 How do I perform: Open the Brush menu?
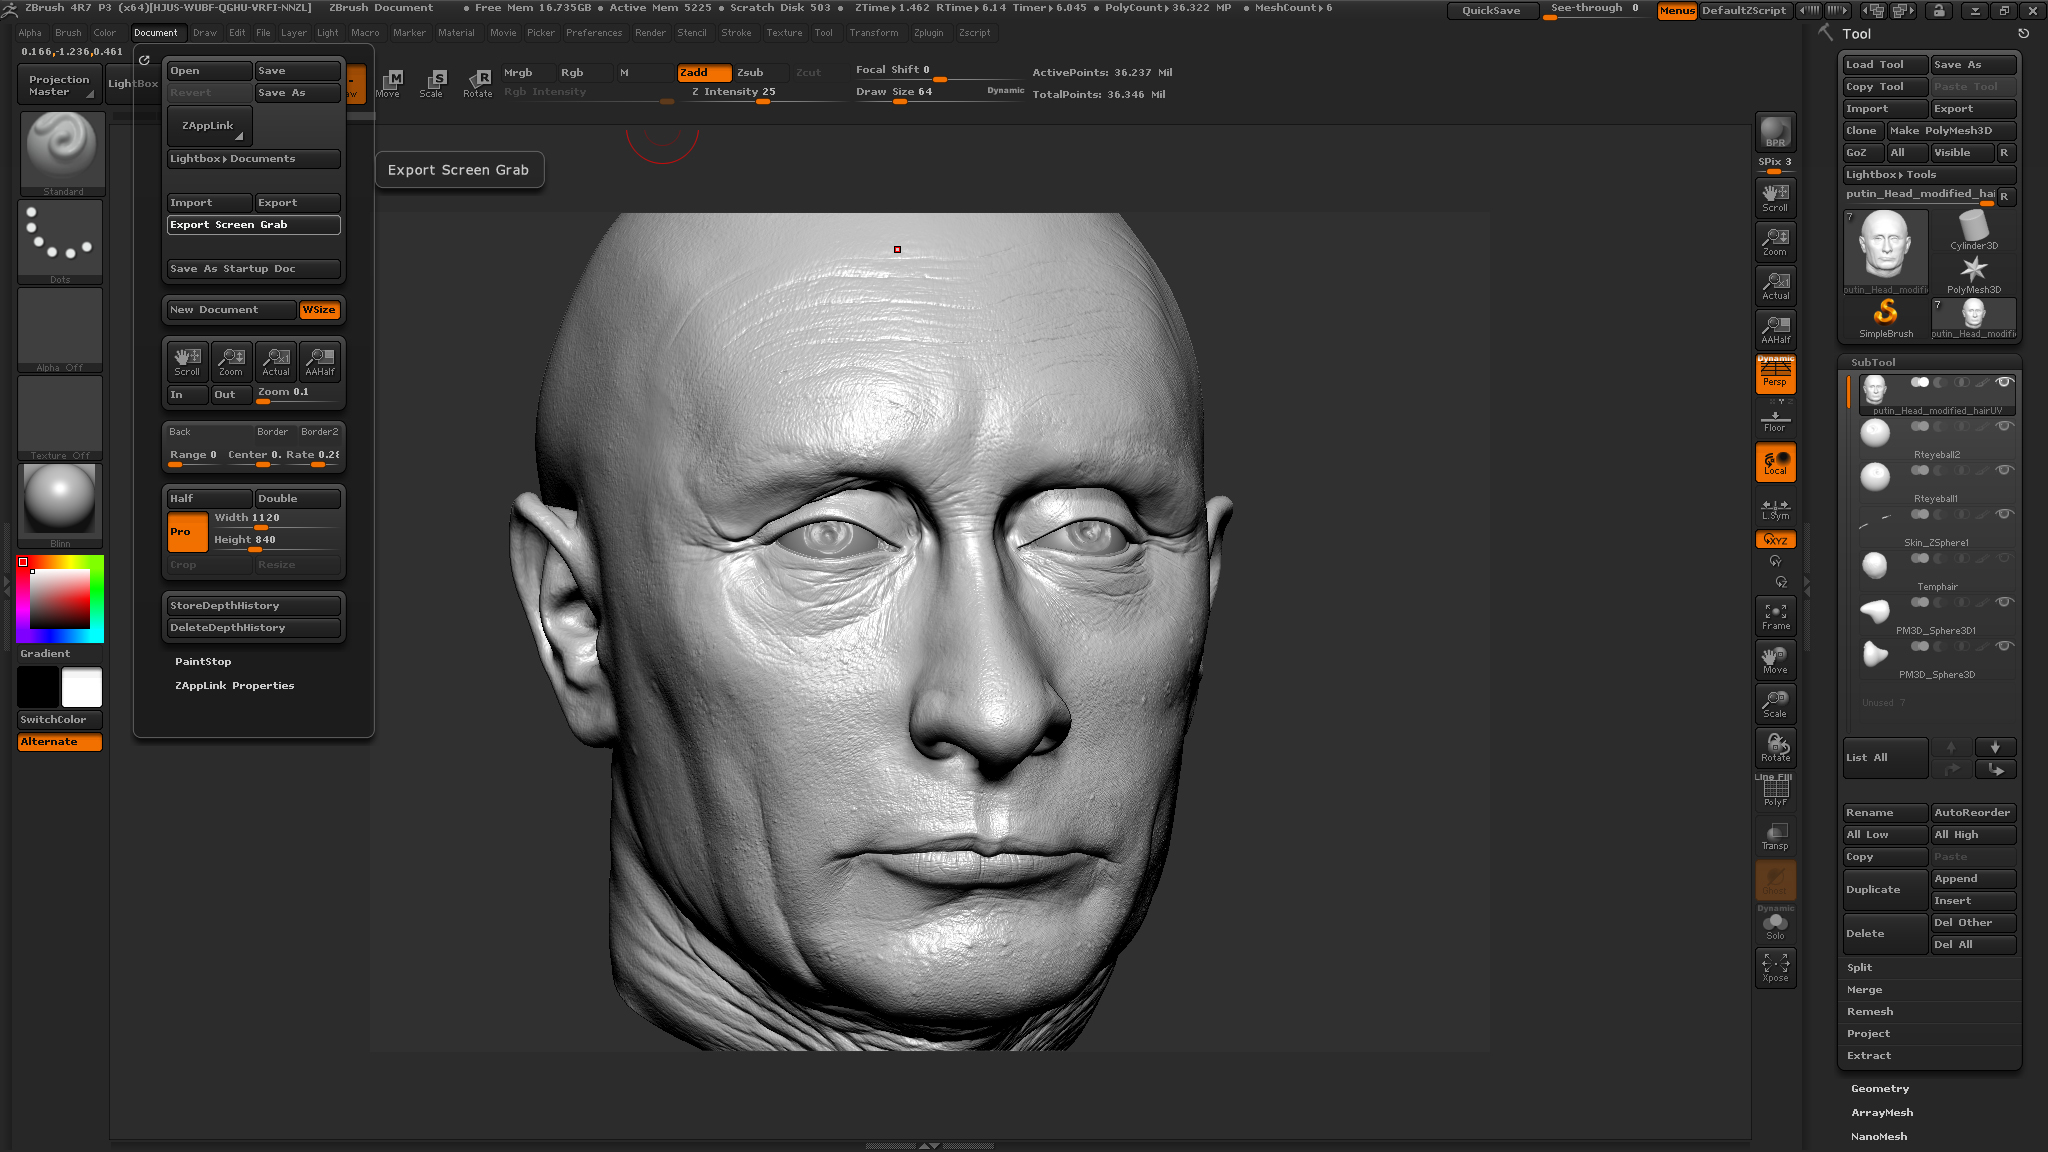point(68,32)
